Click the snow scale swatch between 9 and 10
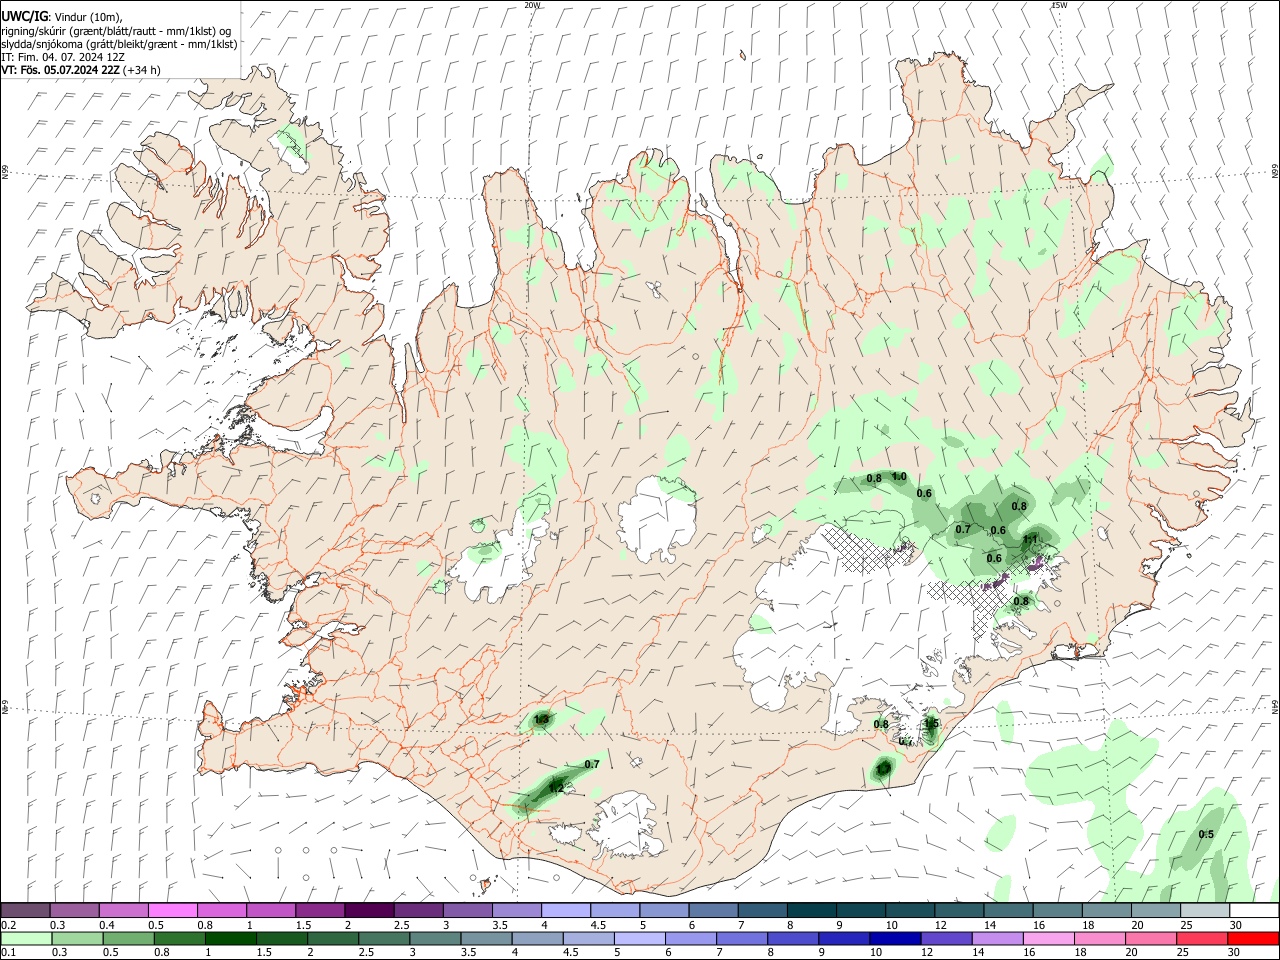The width and height of the screenshot is (1280, 960). coord(861,910)
